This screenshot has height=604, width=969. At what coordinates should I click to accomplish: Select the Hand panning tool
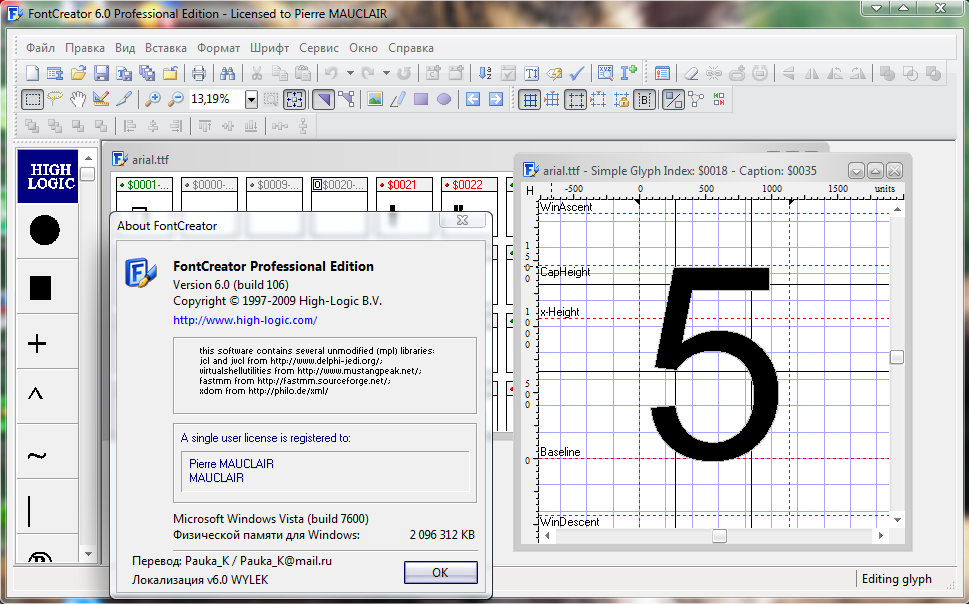coord(77,99)
